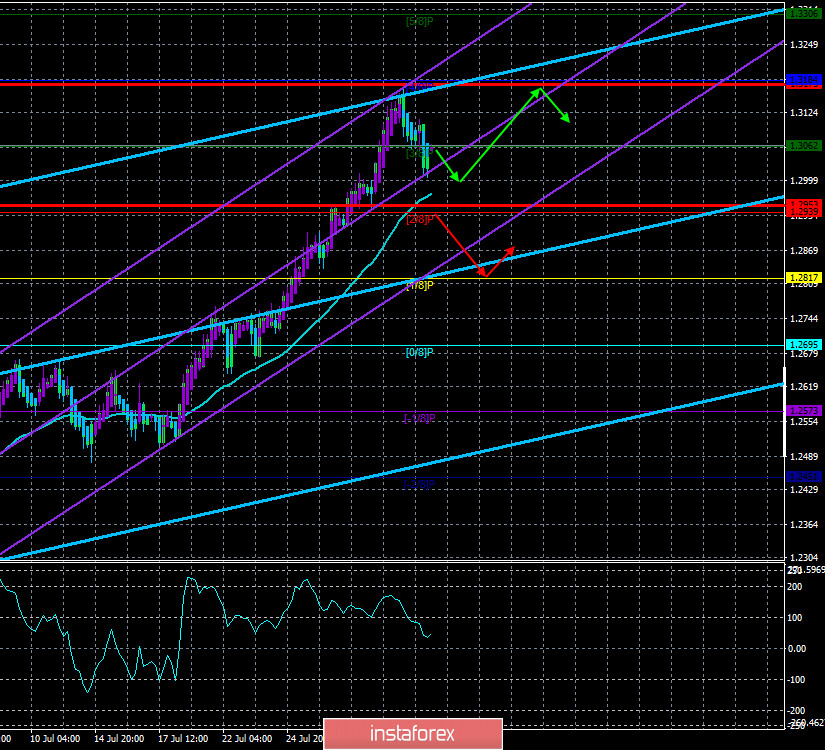
Task: Select the [0/8]P cyan level label
Action: (x=419, y=352)
